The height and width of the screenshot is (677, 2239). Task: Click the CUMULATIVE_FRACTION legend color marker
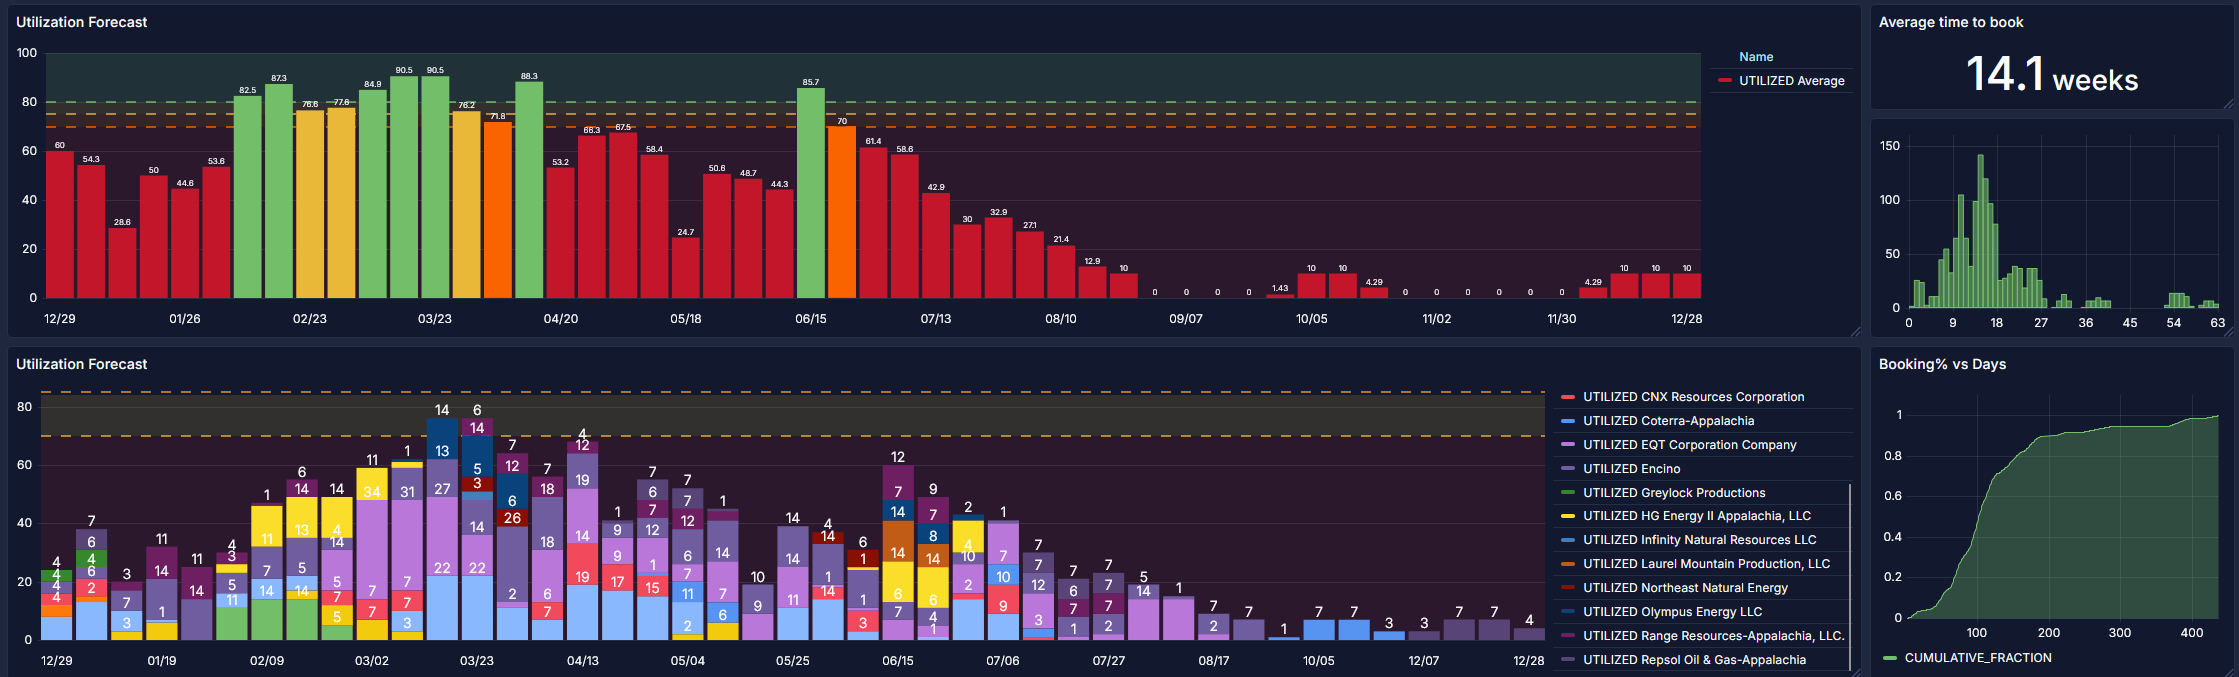1889,658
